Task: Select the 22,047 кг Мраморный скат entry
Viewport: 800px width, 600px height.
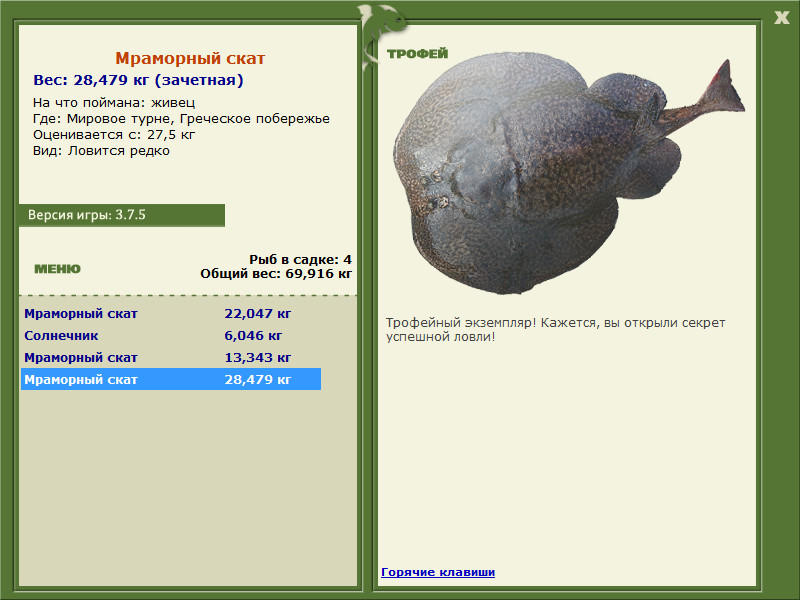Action: coord(171,313)
